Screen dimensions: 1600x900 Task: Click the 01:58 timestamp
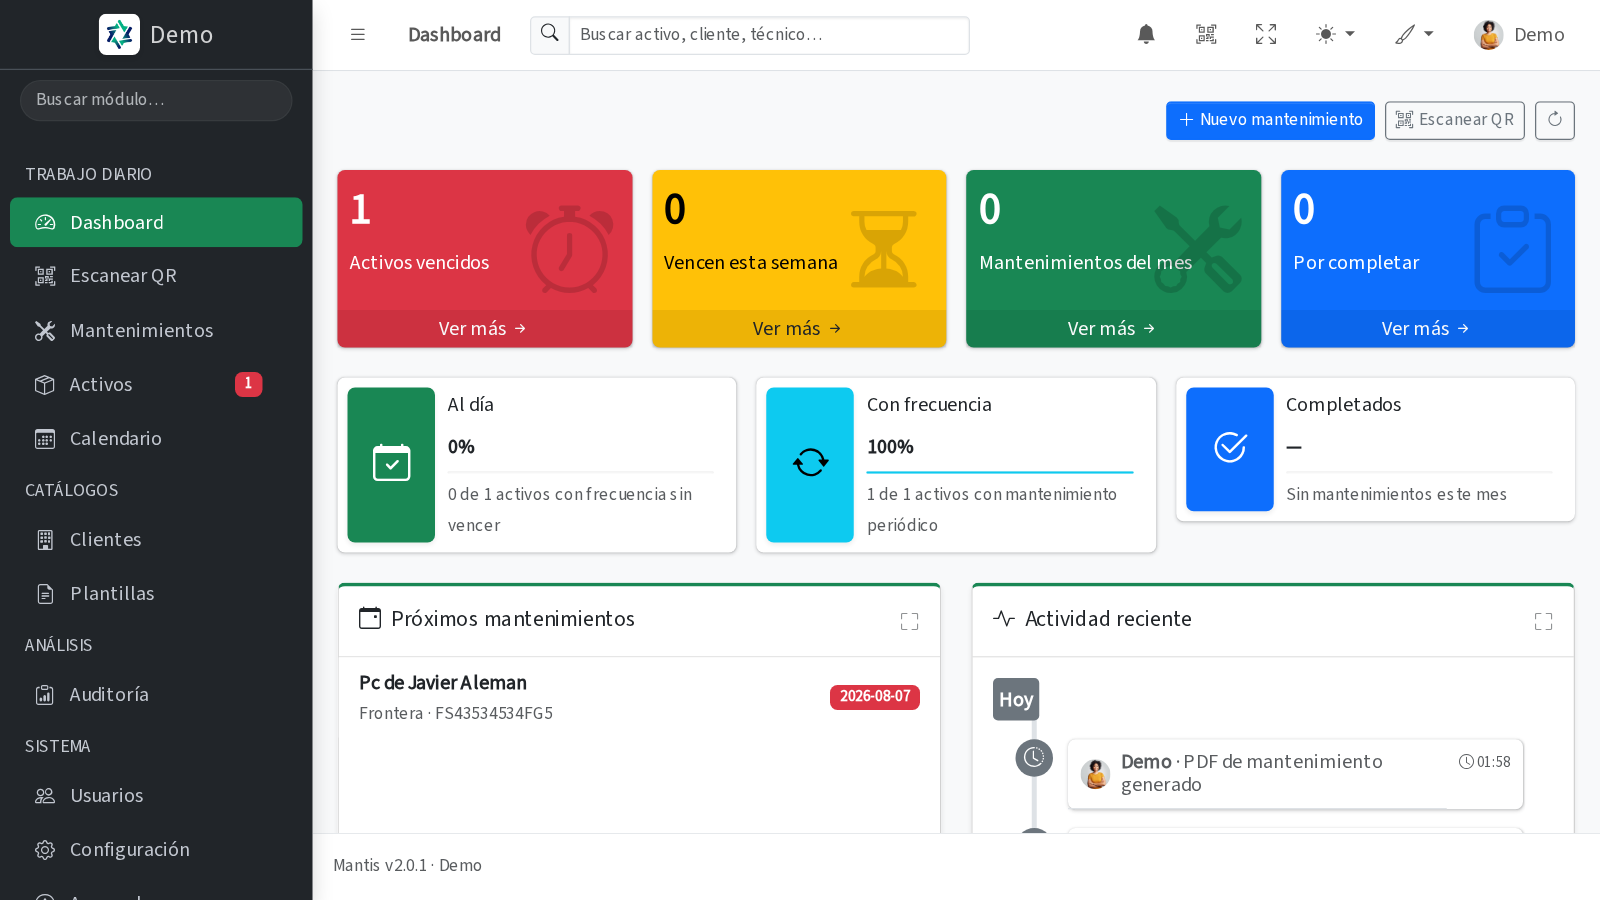(x=1485, y=762)
